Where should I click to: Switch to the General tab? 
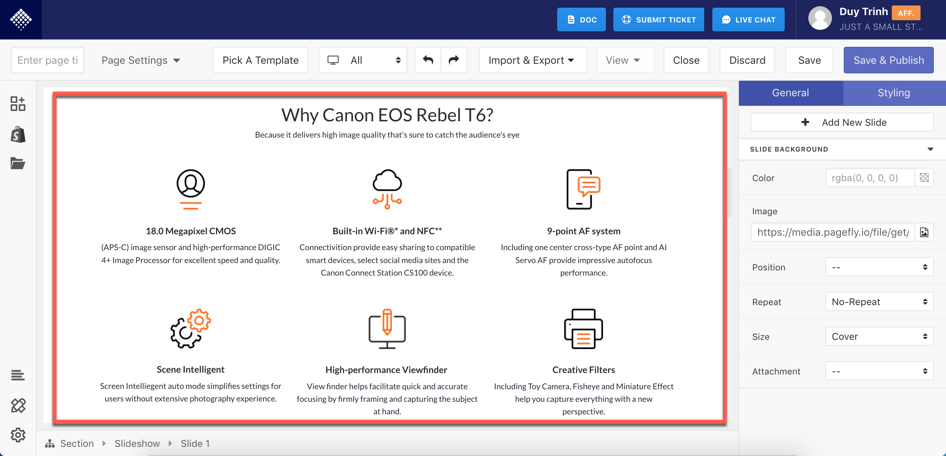tap(790, 93)
